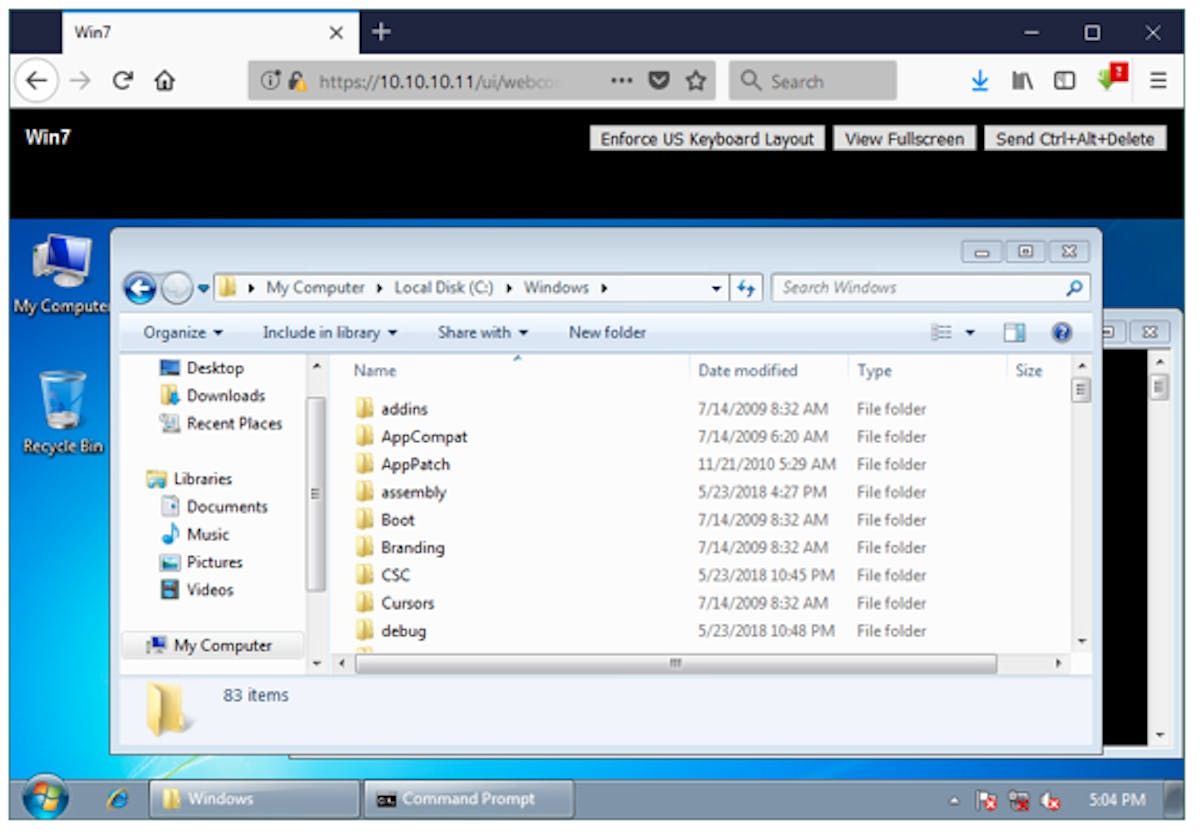Open Firefox library icon
Image resolution: width=1200 pixels, height=835 pixels.
1022,82
